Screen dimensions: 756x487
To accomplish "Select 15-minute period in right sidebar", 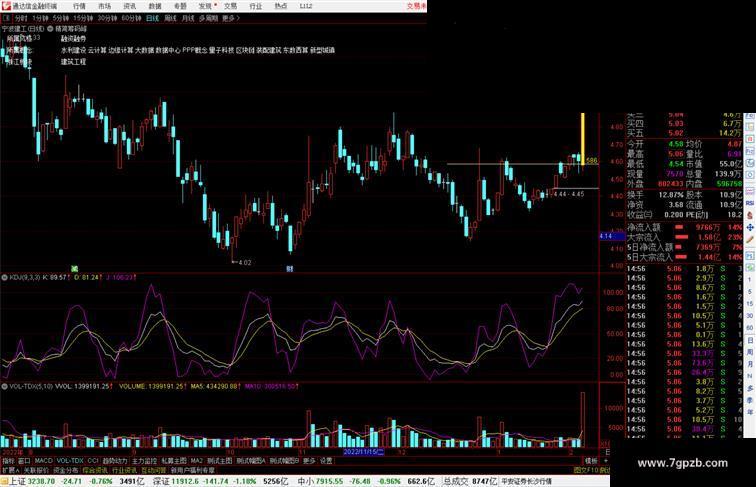I will click(x=750, y=304).
